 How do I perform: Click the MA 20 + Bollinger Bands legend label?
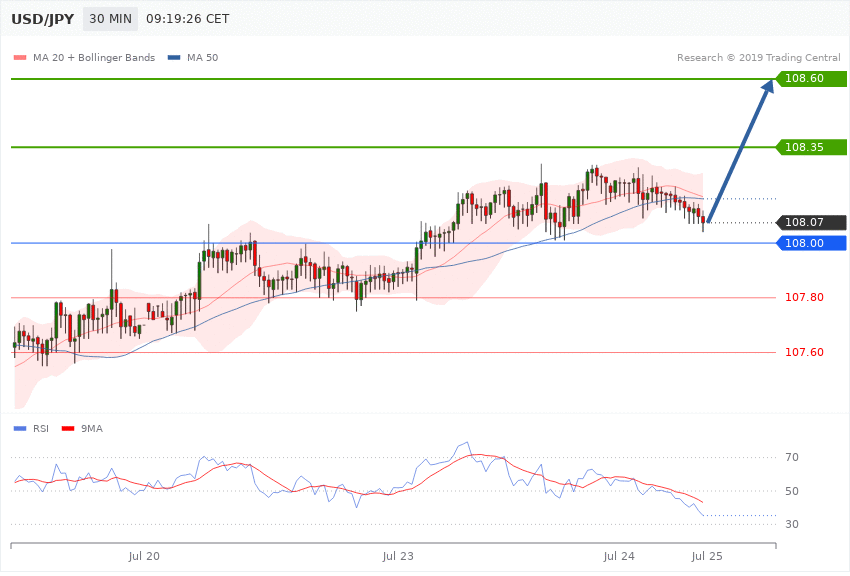click(94, 57)
